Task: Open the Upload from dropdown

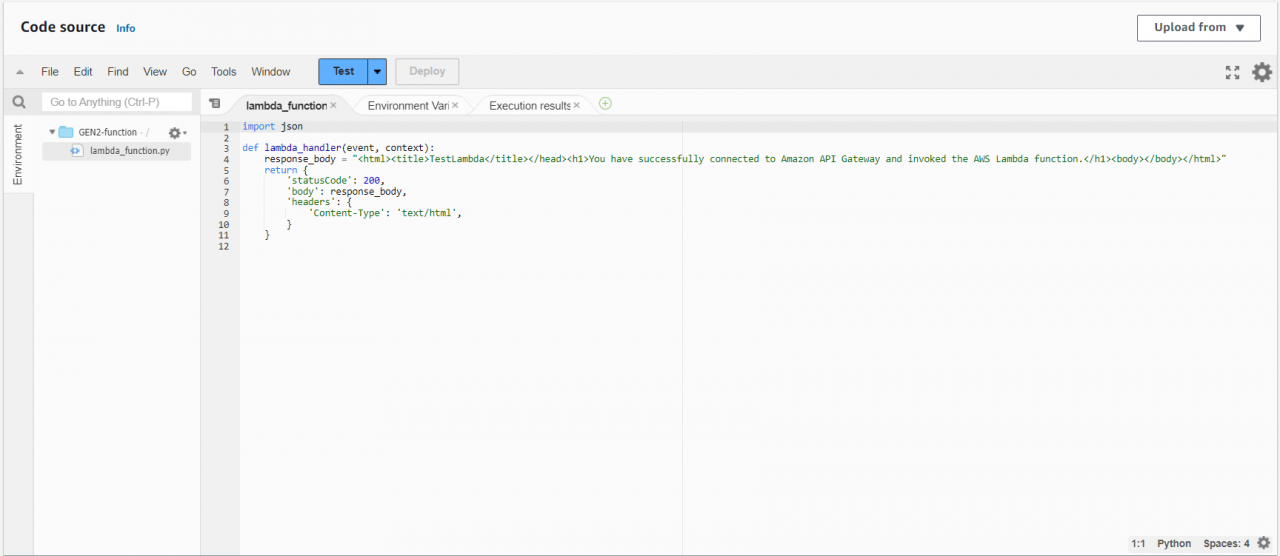Action: click(x=1198, y=28)
